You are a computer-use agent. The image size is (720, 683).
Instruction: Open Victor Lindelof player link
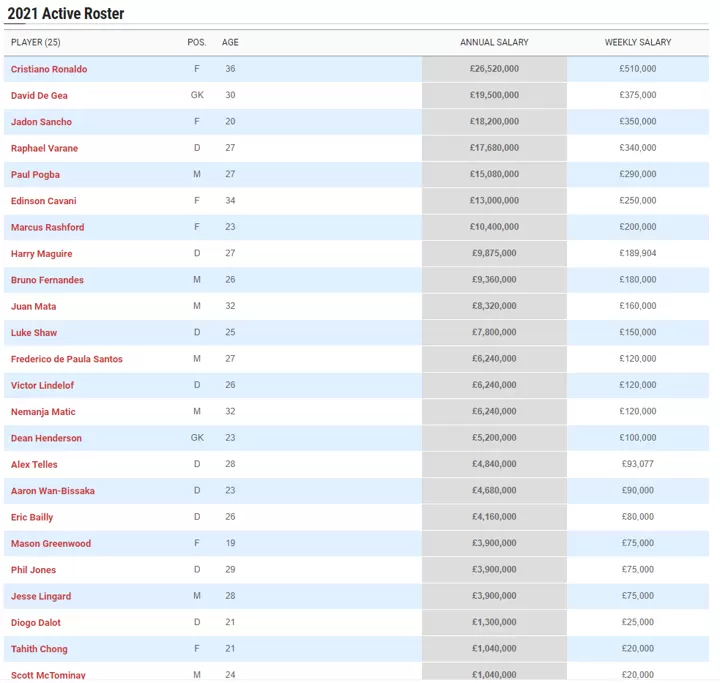coord(42,385)
